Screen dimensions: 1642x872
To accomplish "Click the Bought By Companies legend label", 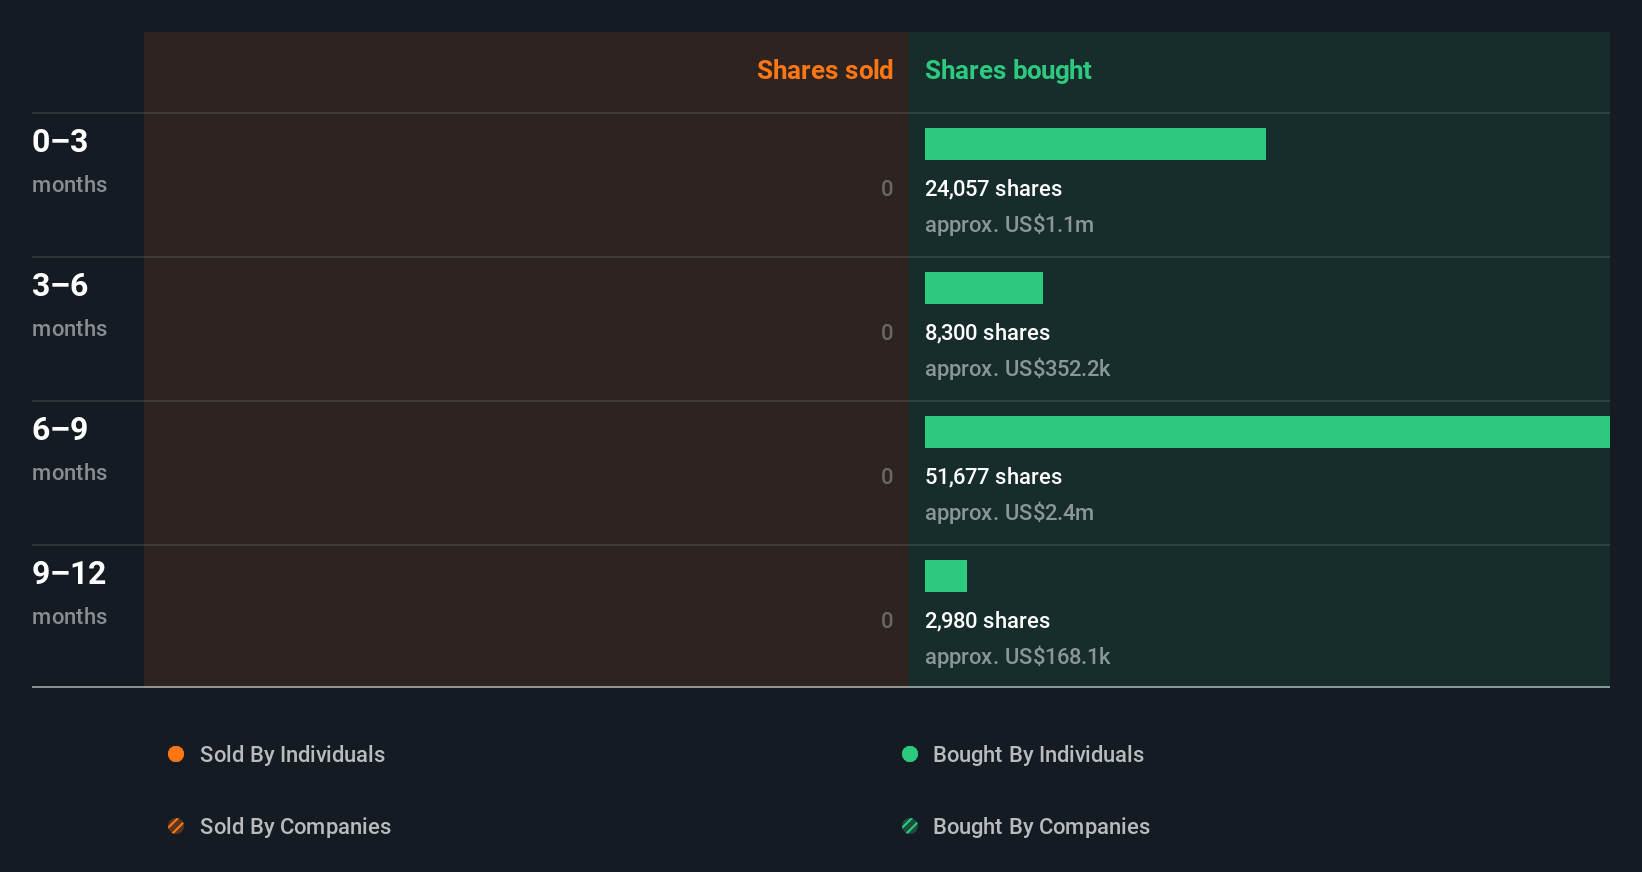I will coord(1041,827).
